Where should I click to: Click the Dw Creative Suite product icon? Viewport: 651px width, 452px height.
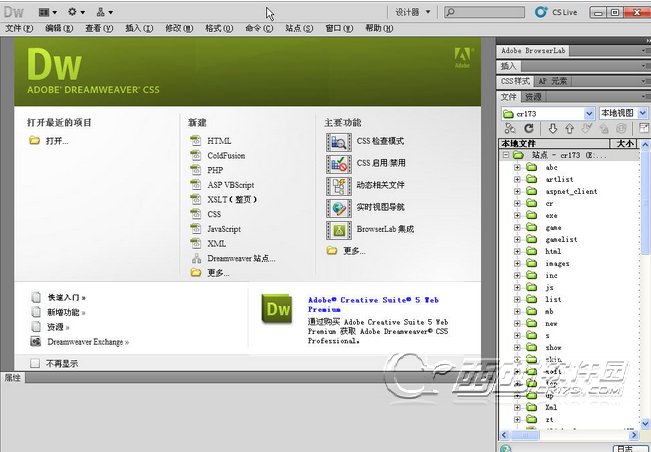coord(277,309)
